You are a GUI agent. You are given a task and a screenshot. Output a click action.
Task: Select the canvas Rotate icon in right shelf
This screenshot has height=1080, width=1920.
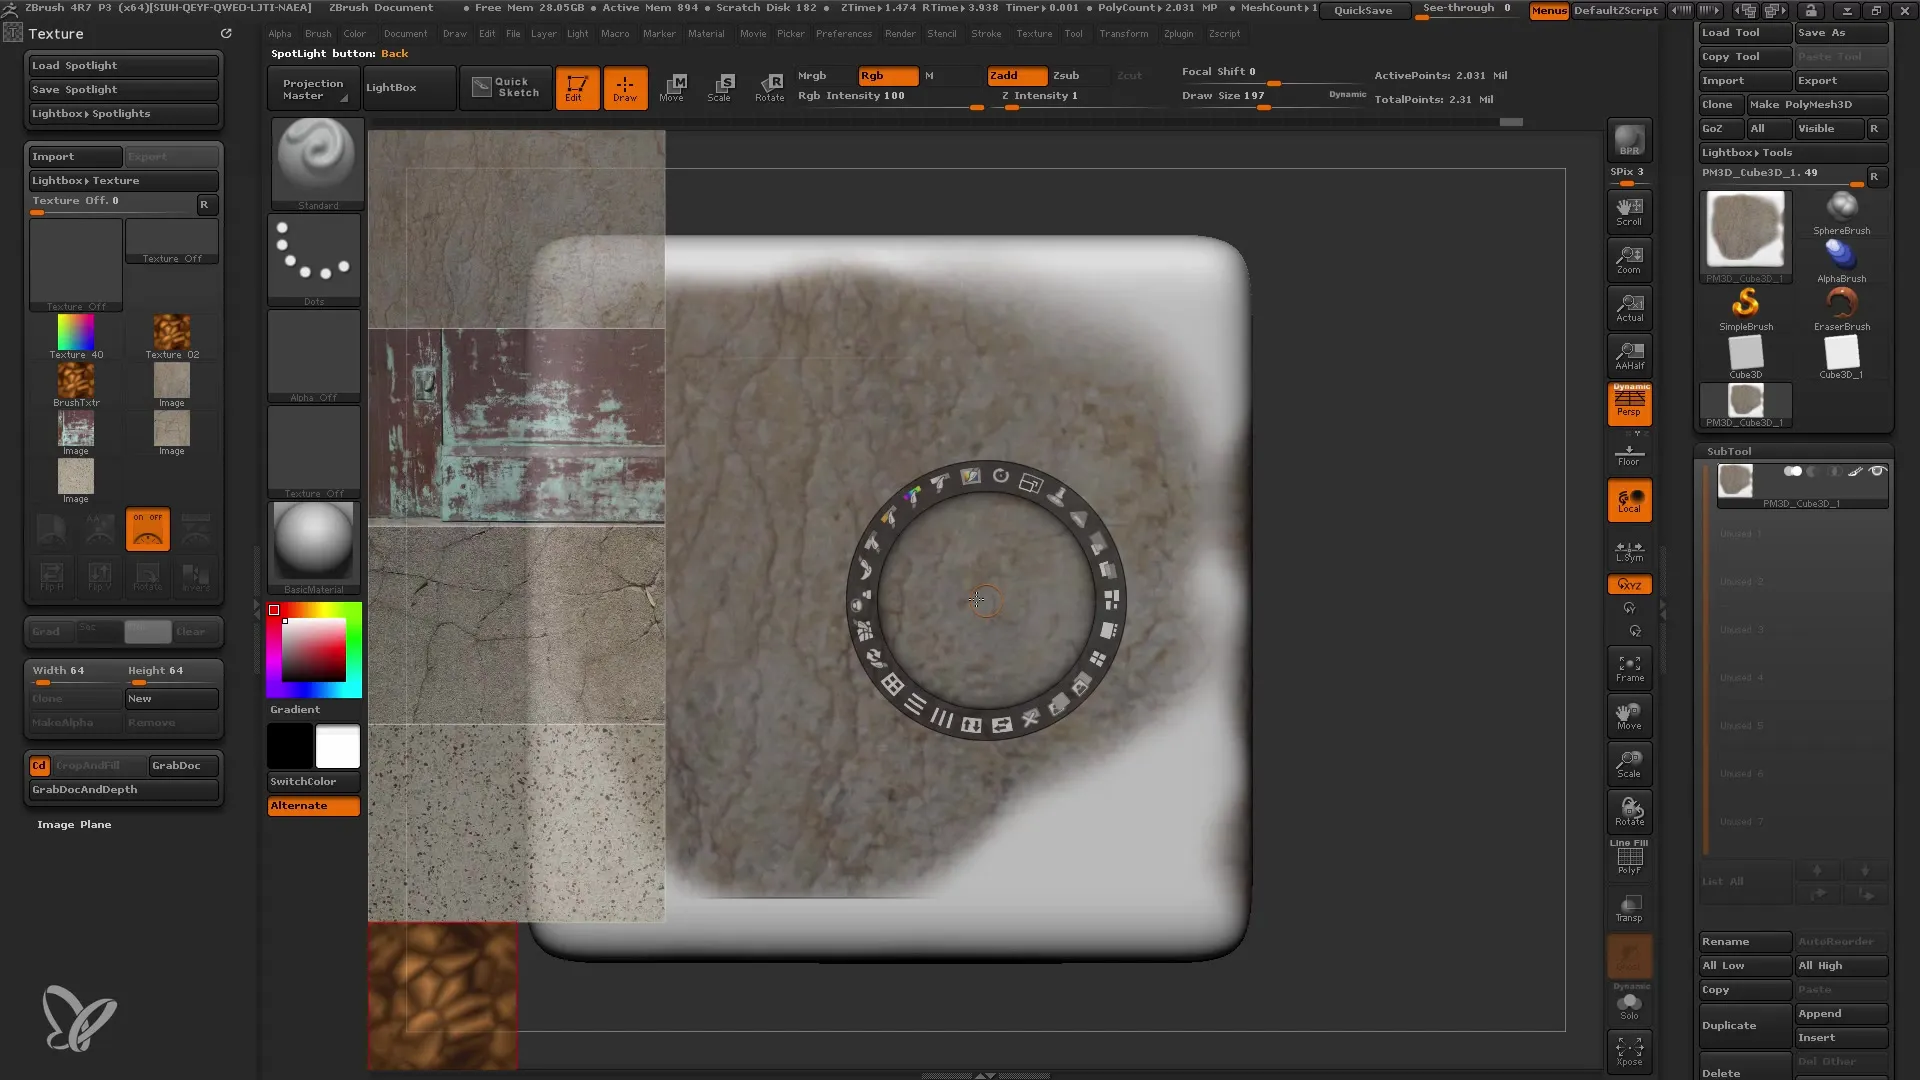click(1629, 812)
